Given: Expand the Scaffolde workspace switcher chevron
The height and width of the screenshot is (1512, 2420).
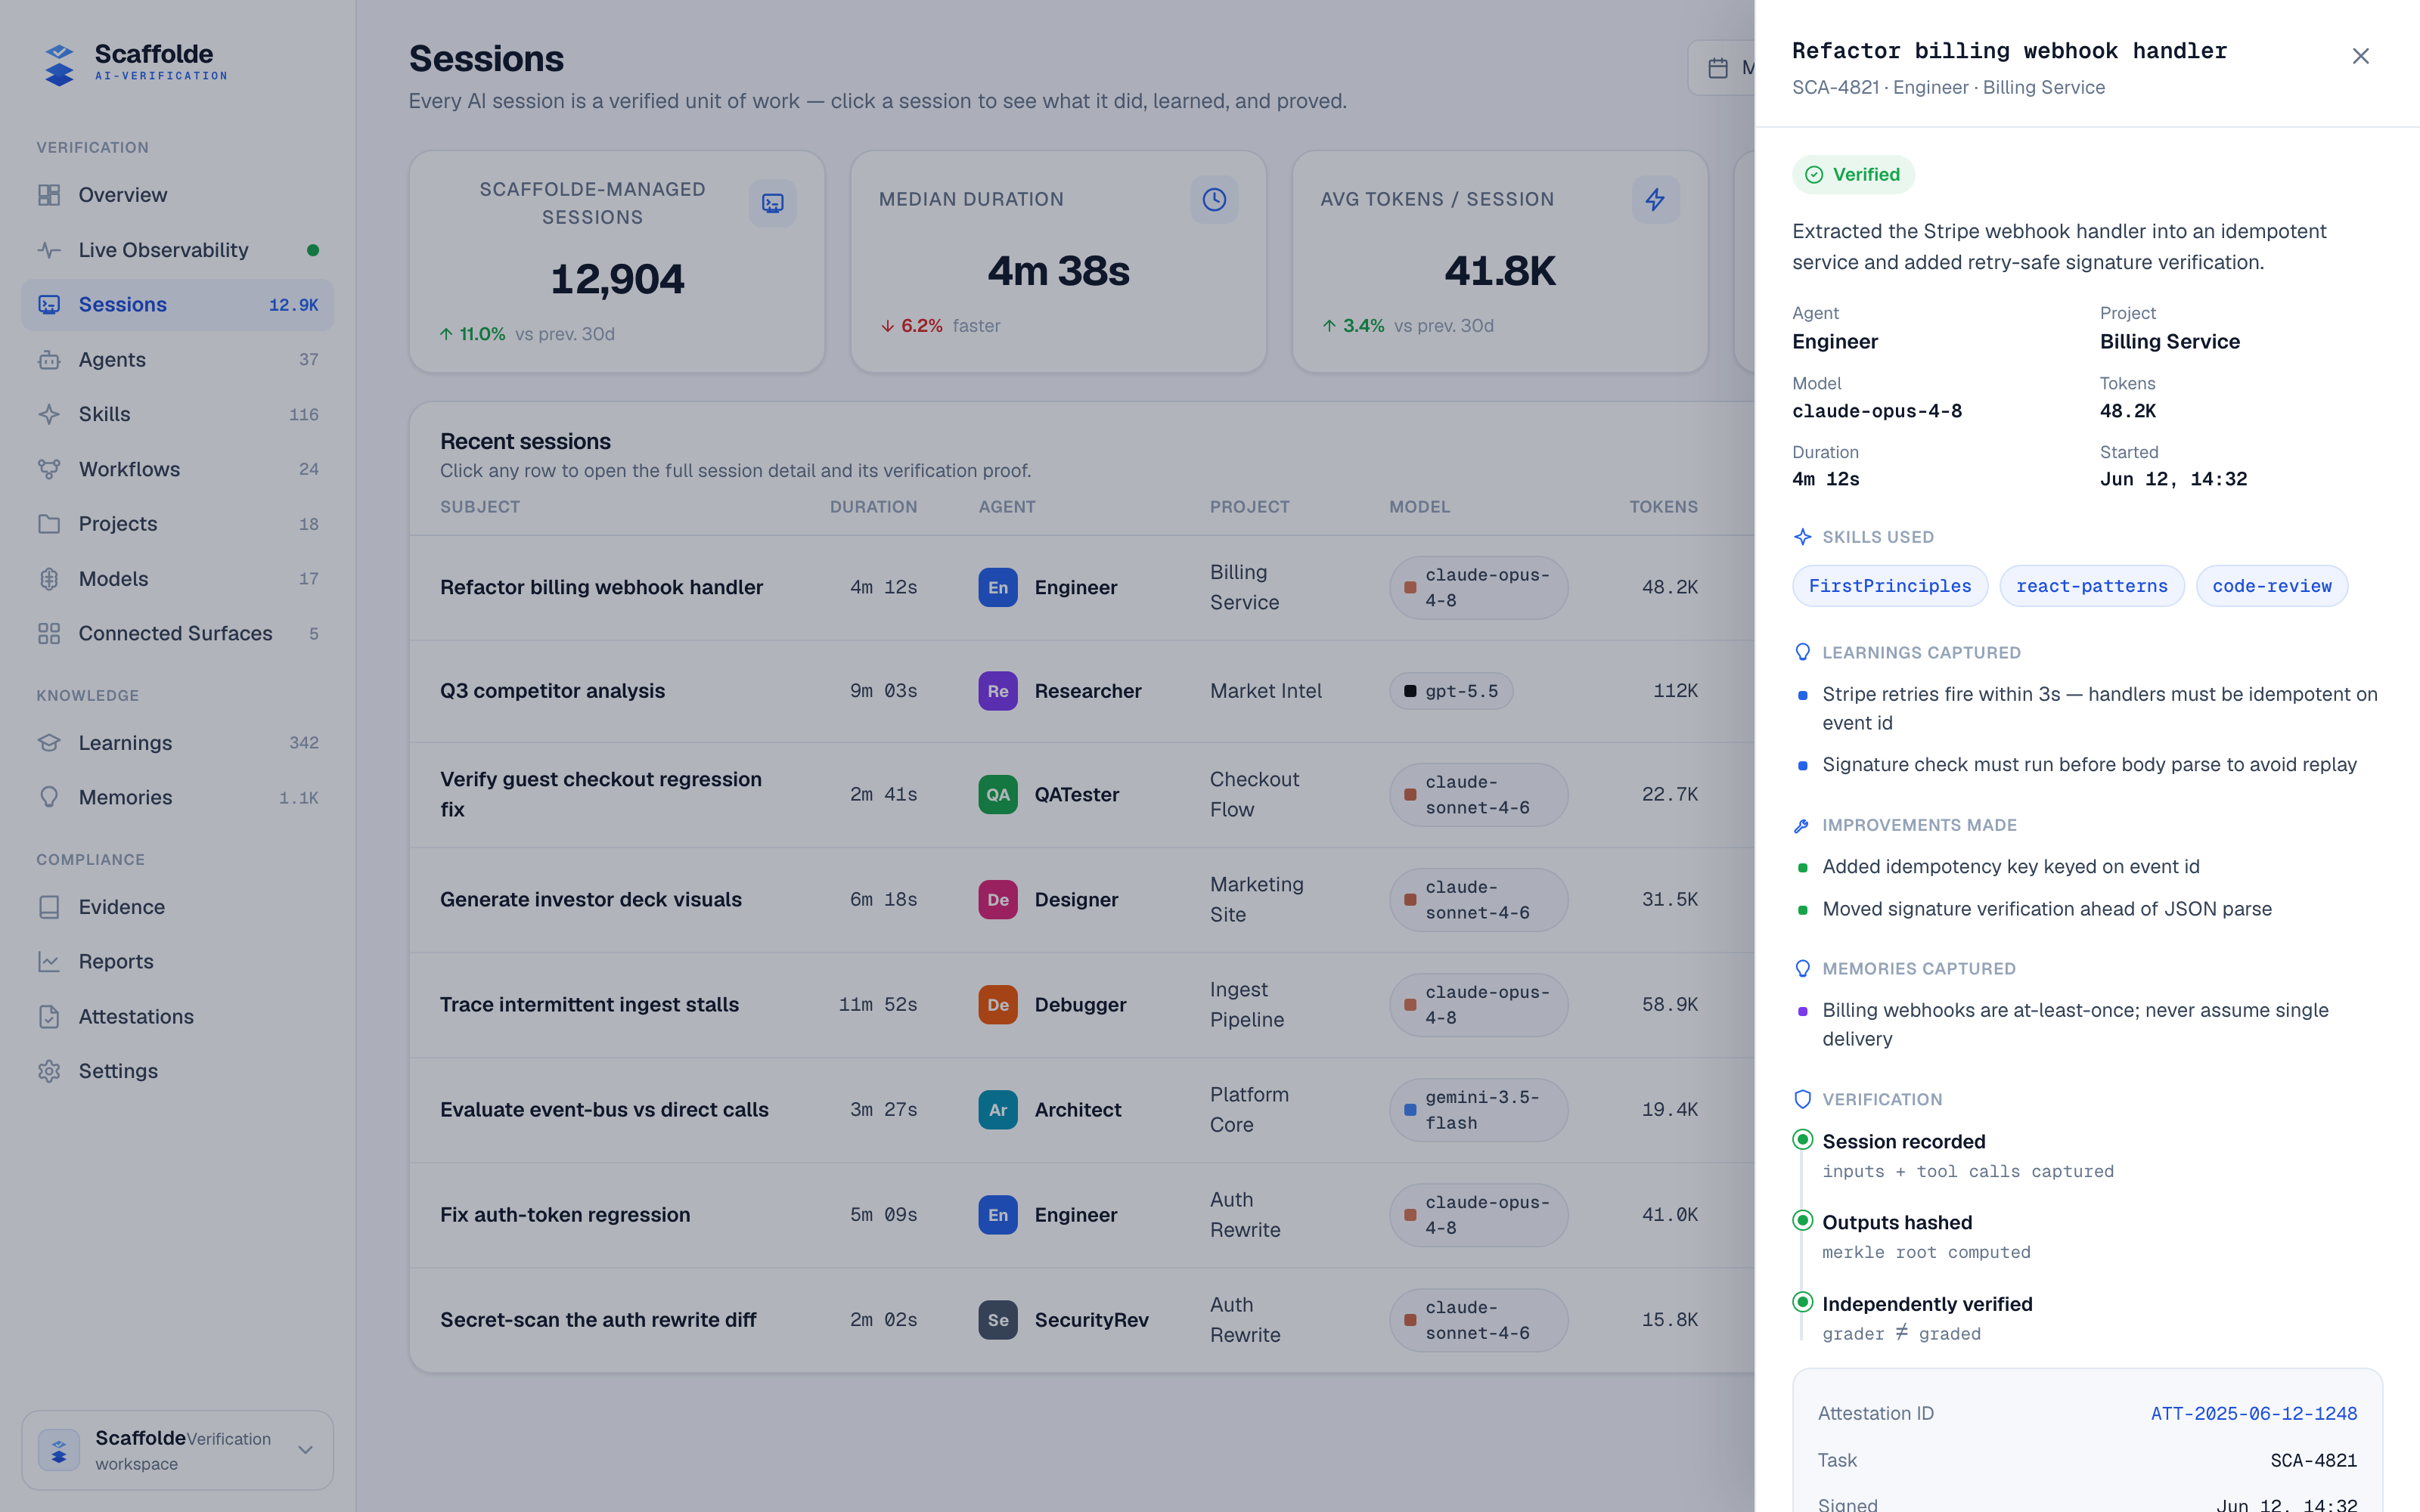Looking at the screenshot, I should pos(306,1450).
